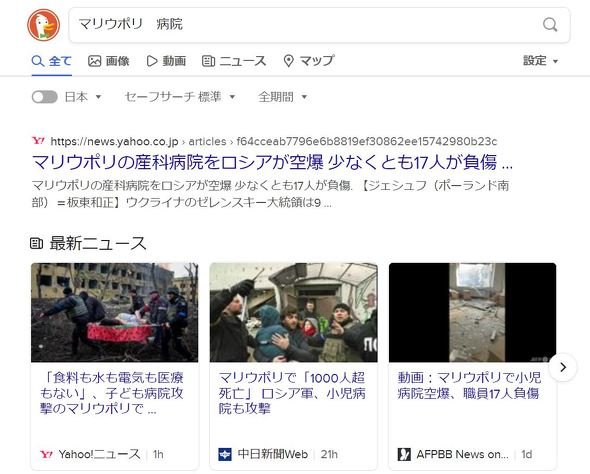
Task: Click the magnifier search button in search box
Action: point(550,25)
